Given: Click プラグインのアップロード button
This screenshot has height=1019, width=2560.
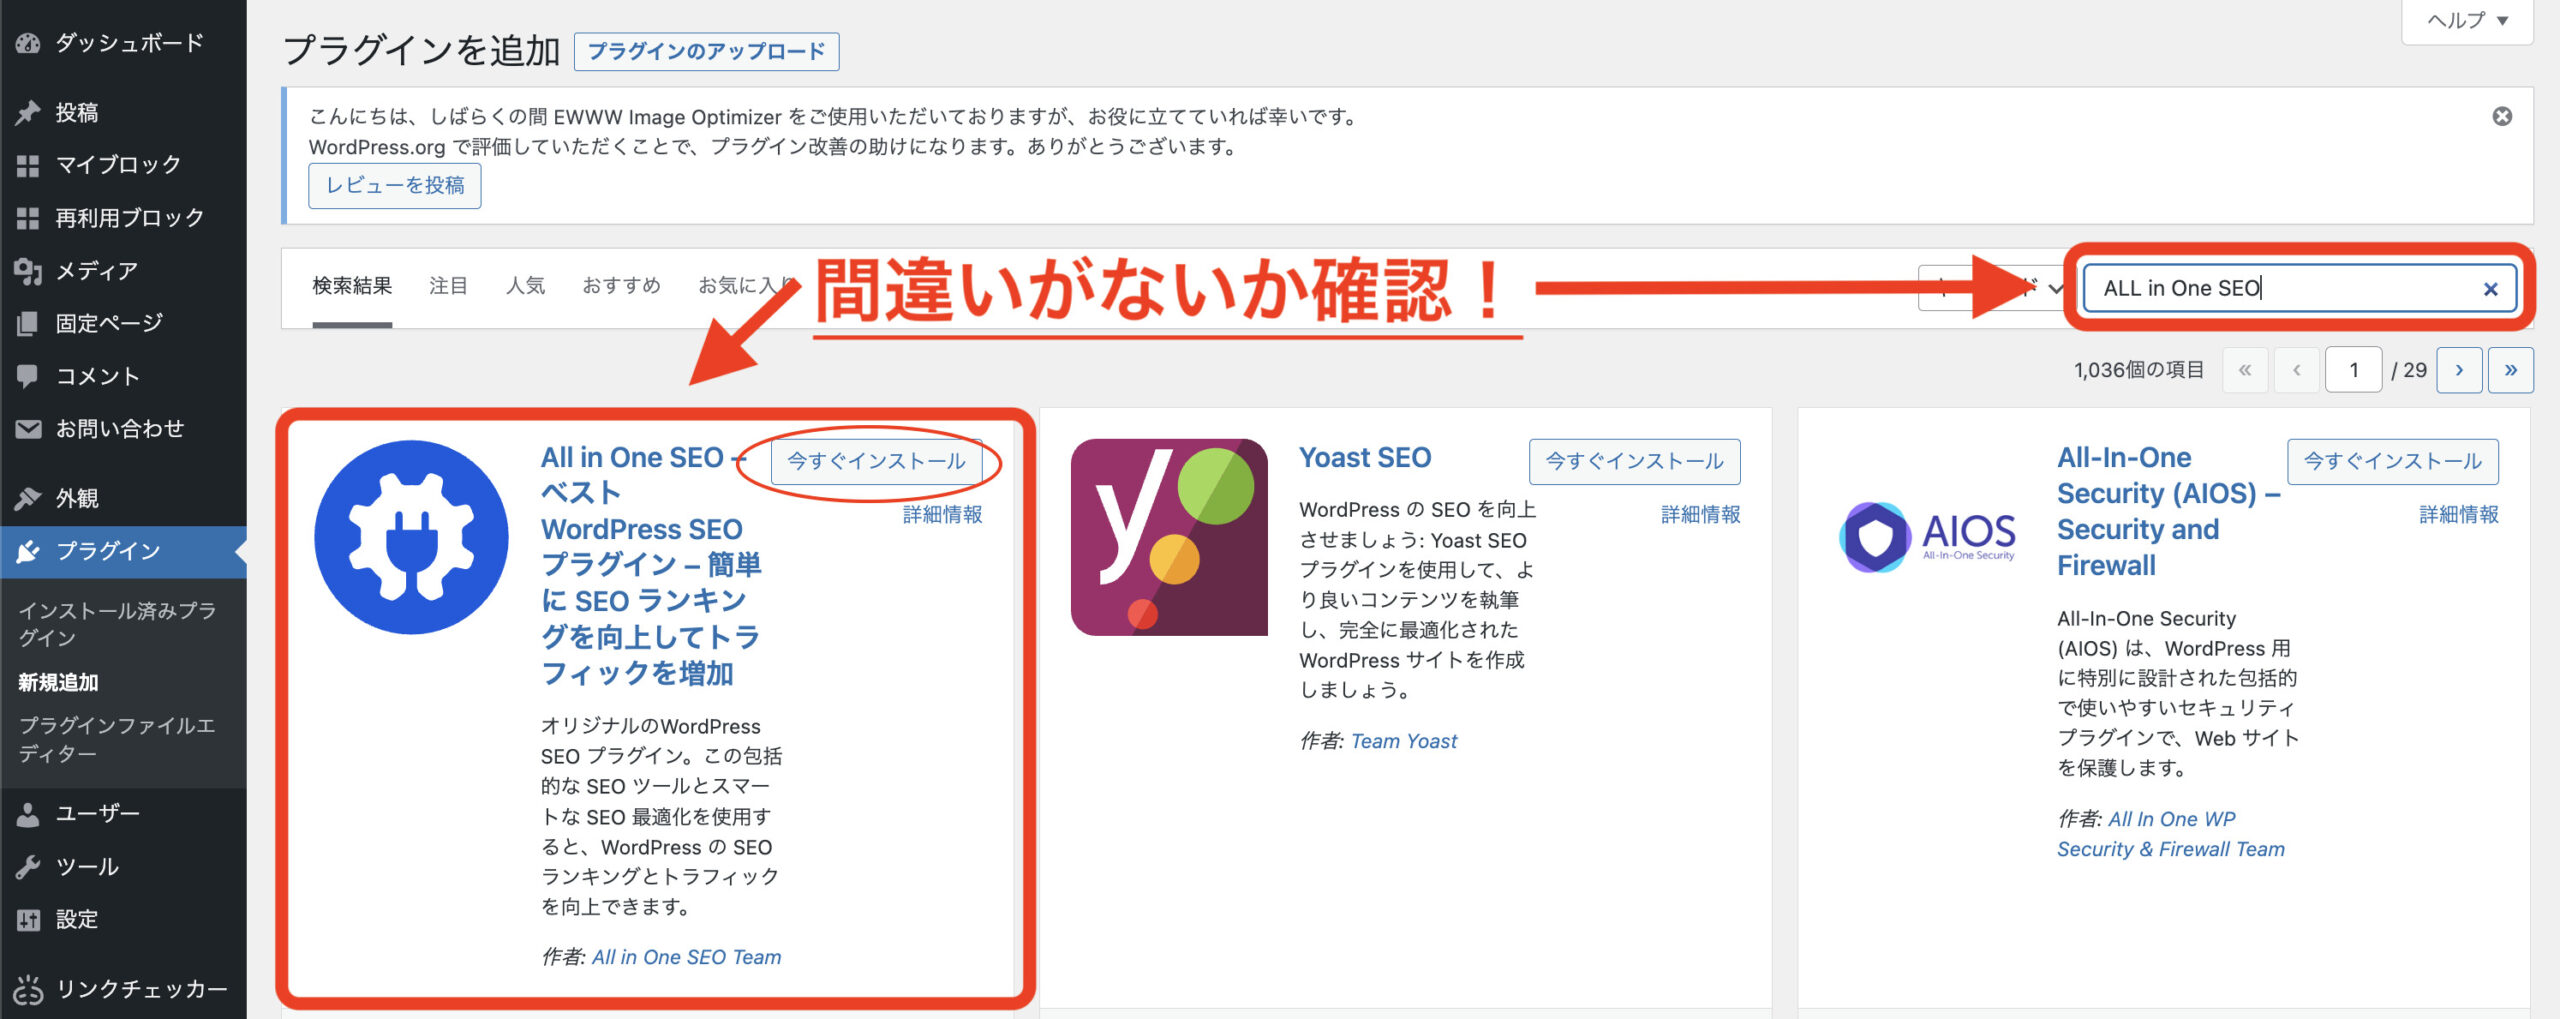Looking at the screenshot, I should tap(706, 51).
